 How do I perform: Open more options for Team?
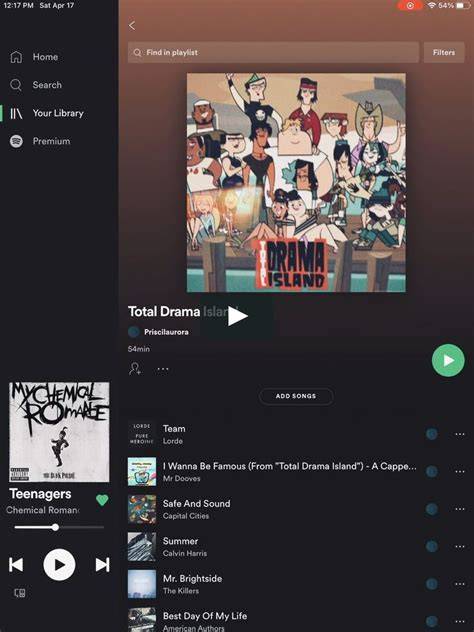(x=460, y=434)
